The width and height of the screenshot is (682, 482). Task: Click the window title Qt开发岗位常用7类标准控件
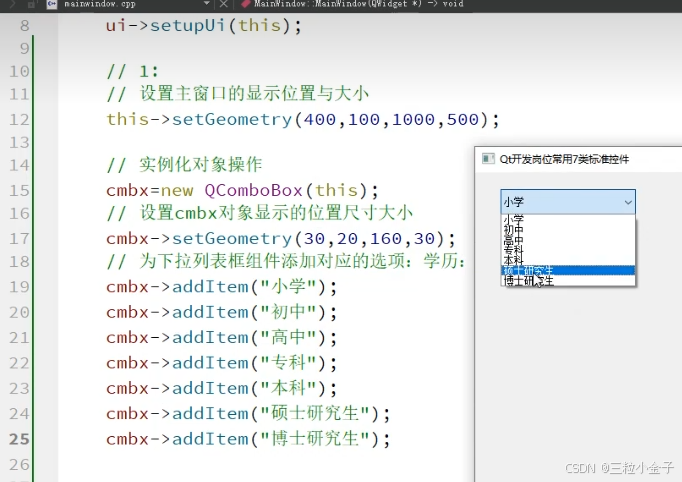(564, 159)
